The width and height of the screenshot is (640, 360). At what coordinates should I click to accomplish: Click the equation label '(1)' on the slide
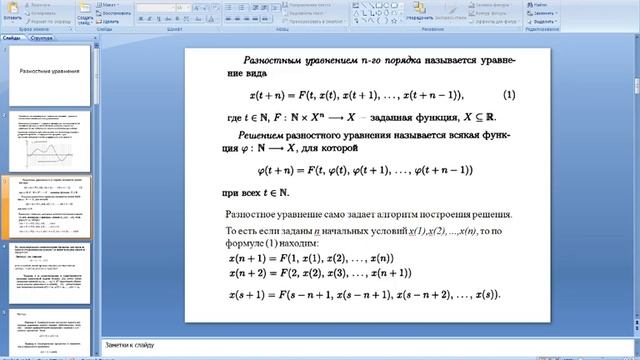click(x=509, y=95)
